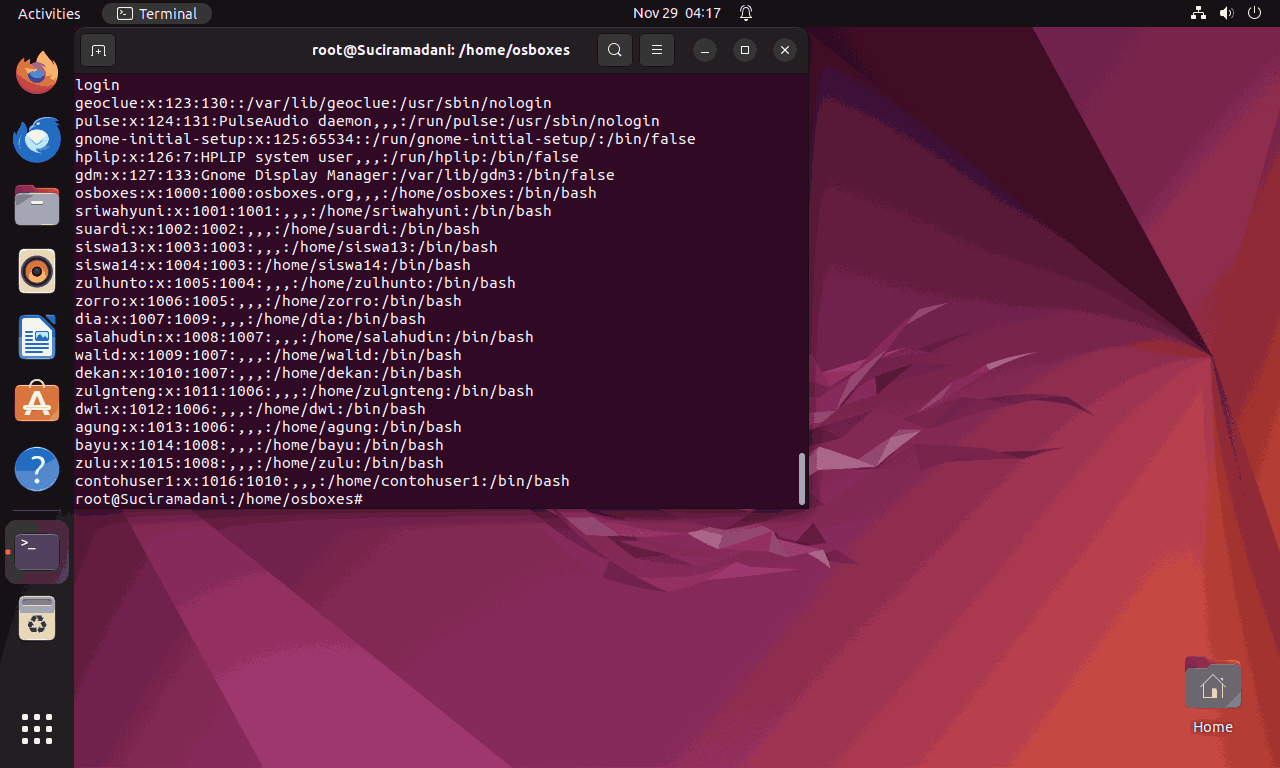Click the zulu user line
The height and width of the screenshot is (768, 1280).
coord(259,463)
